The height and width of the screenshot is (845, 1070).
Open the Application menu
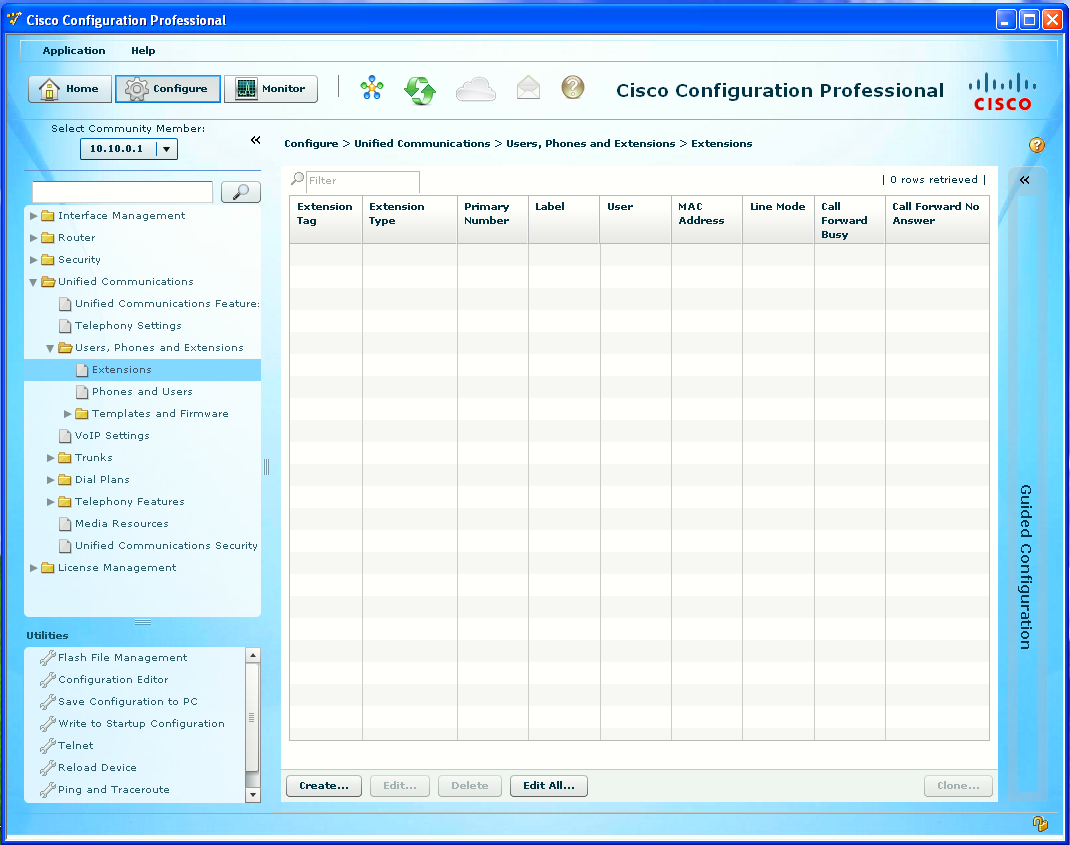point(74,51)
